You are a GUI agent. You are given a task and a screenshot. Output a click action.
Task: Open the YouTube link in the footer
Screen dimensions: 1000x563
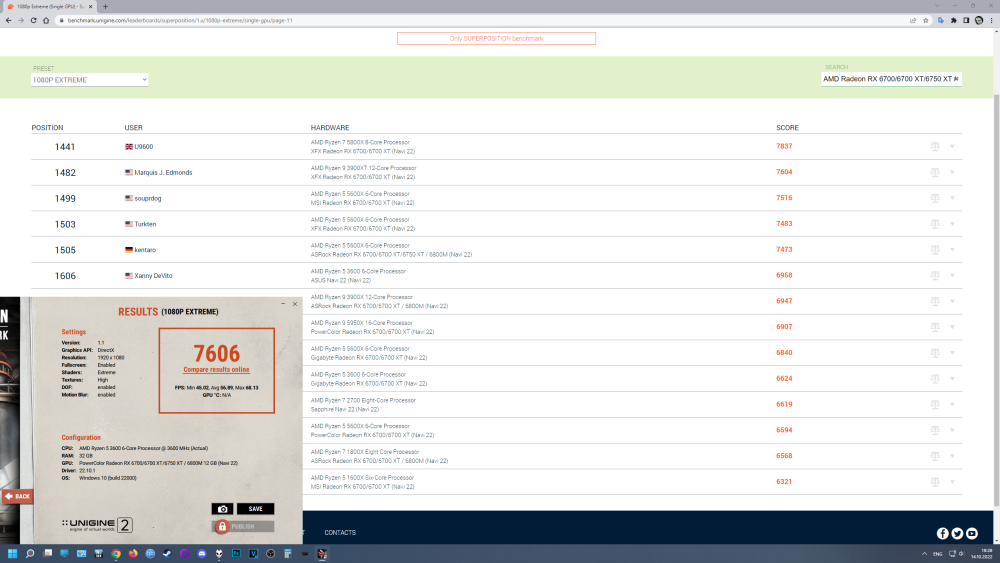click(x=972, y=533)
